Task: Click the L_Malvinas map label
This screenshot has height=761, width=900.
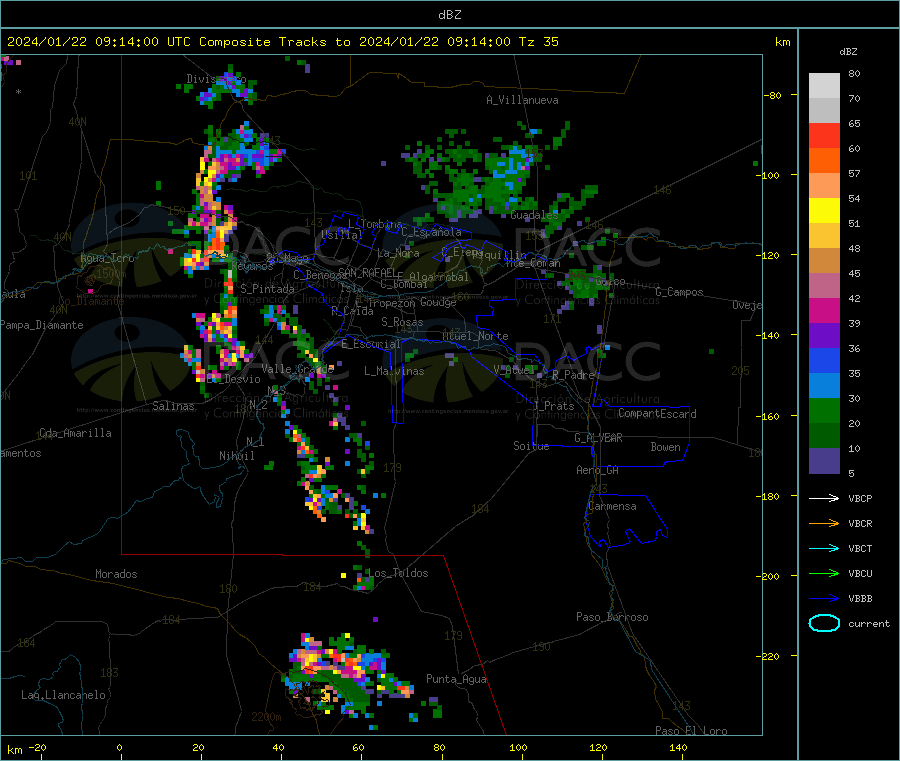Action: 394,371
